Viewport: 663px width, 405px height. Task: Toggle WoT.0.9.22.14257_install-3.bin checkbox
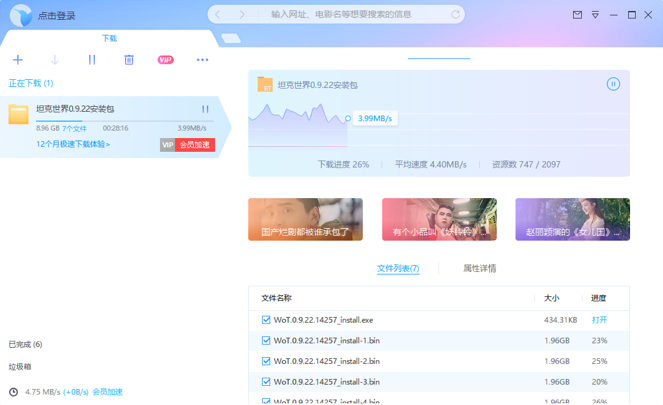coord(266,382)
